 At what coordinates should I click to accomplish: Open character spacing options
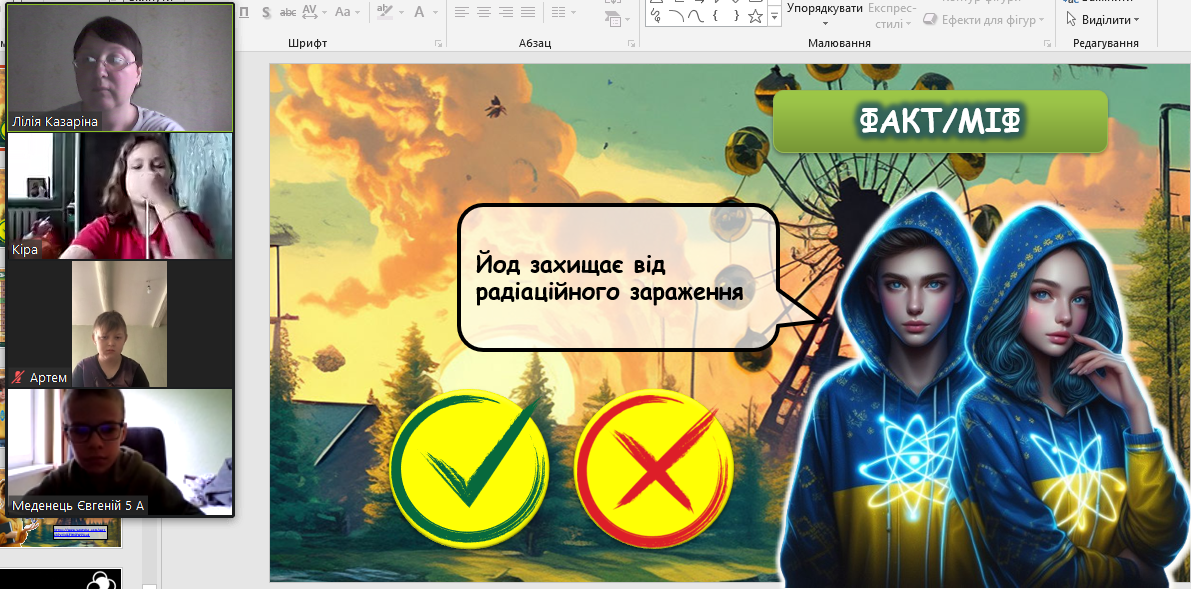pyautogui.click(x=314, y=11)
